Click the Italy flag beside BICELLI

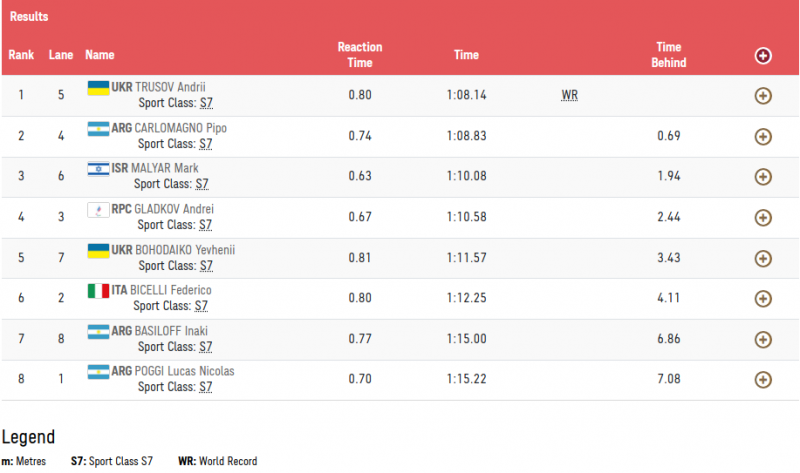[98, 290]
